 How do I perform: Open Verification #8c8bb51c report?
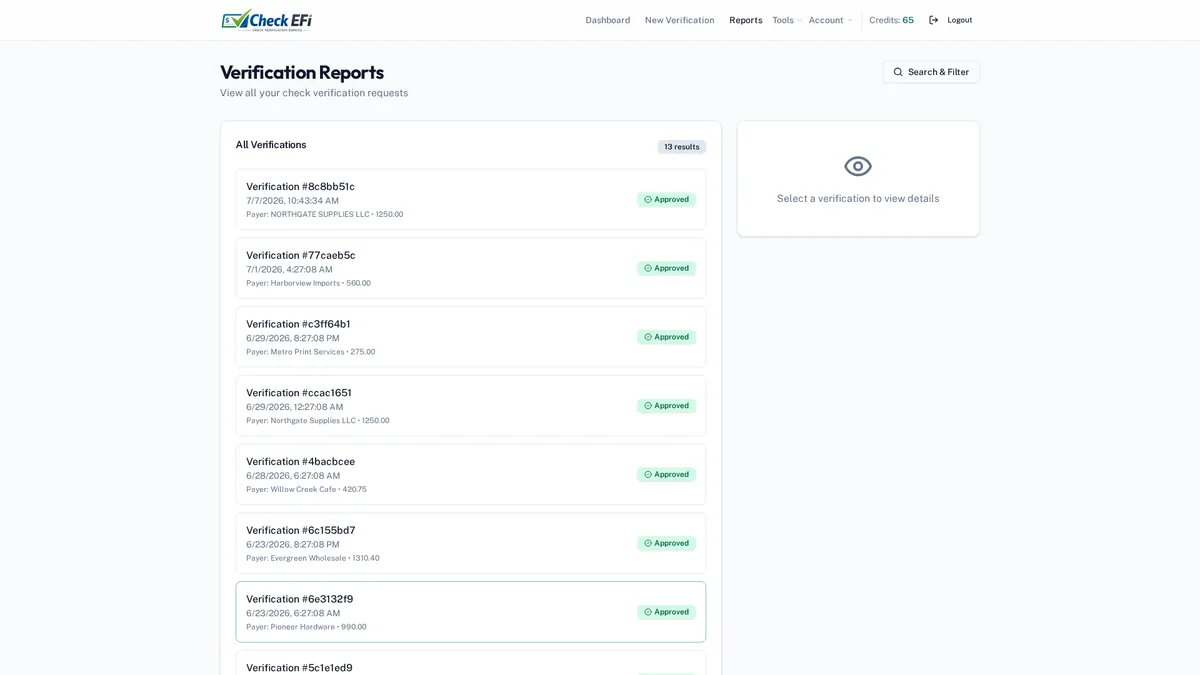pos(471,199)
